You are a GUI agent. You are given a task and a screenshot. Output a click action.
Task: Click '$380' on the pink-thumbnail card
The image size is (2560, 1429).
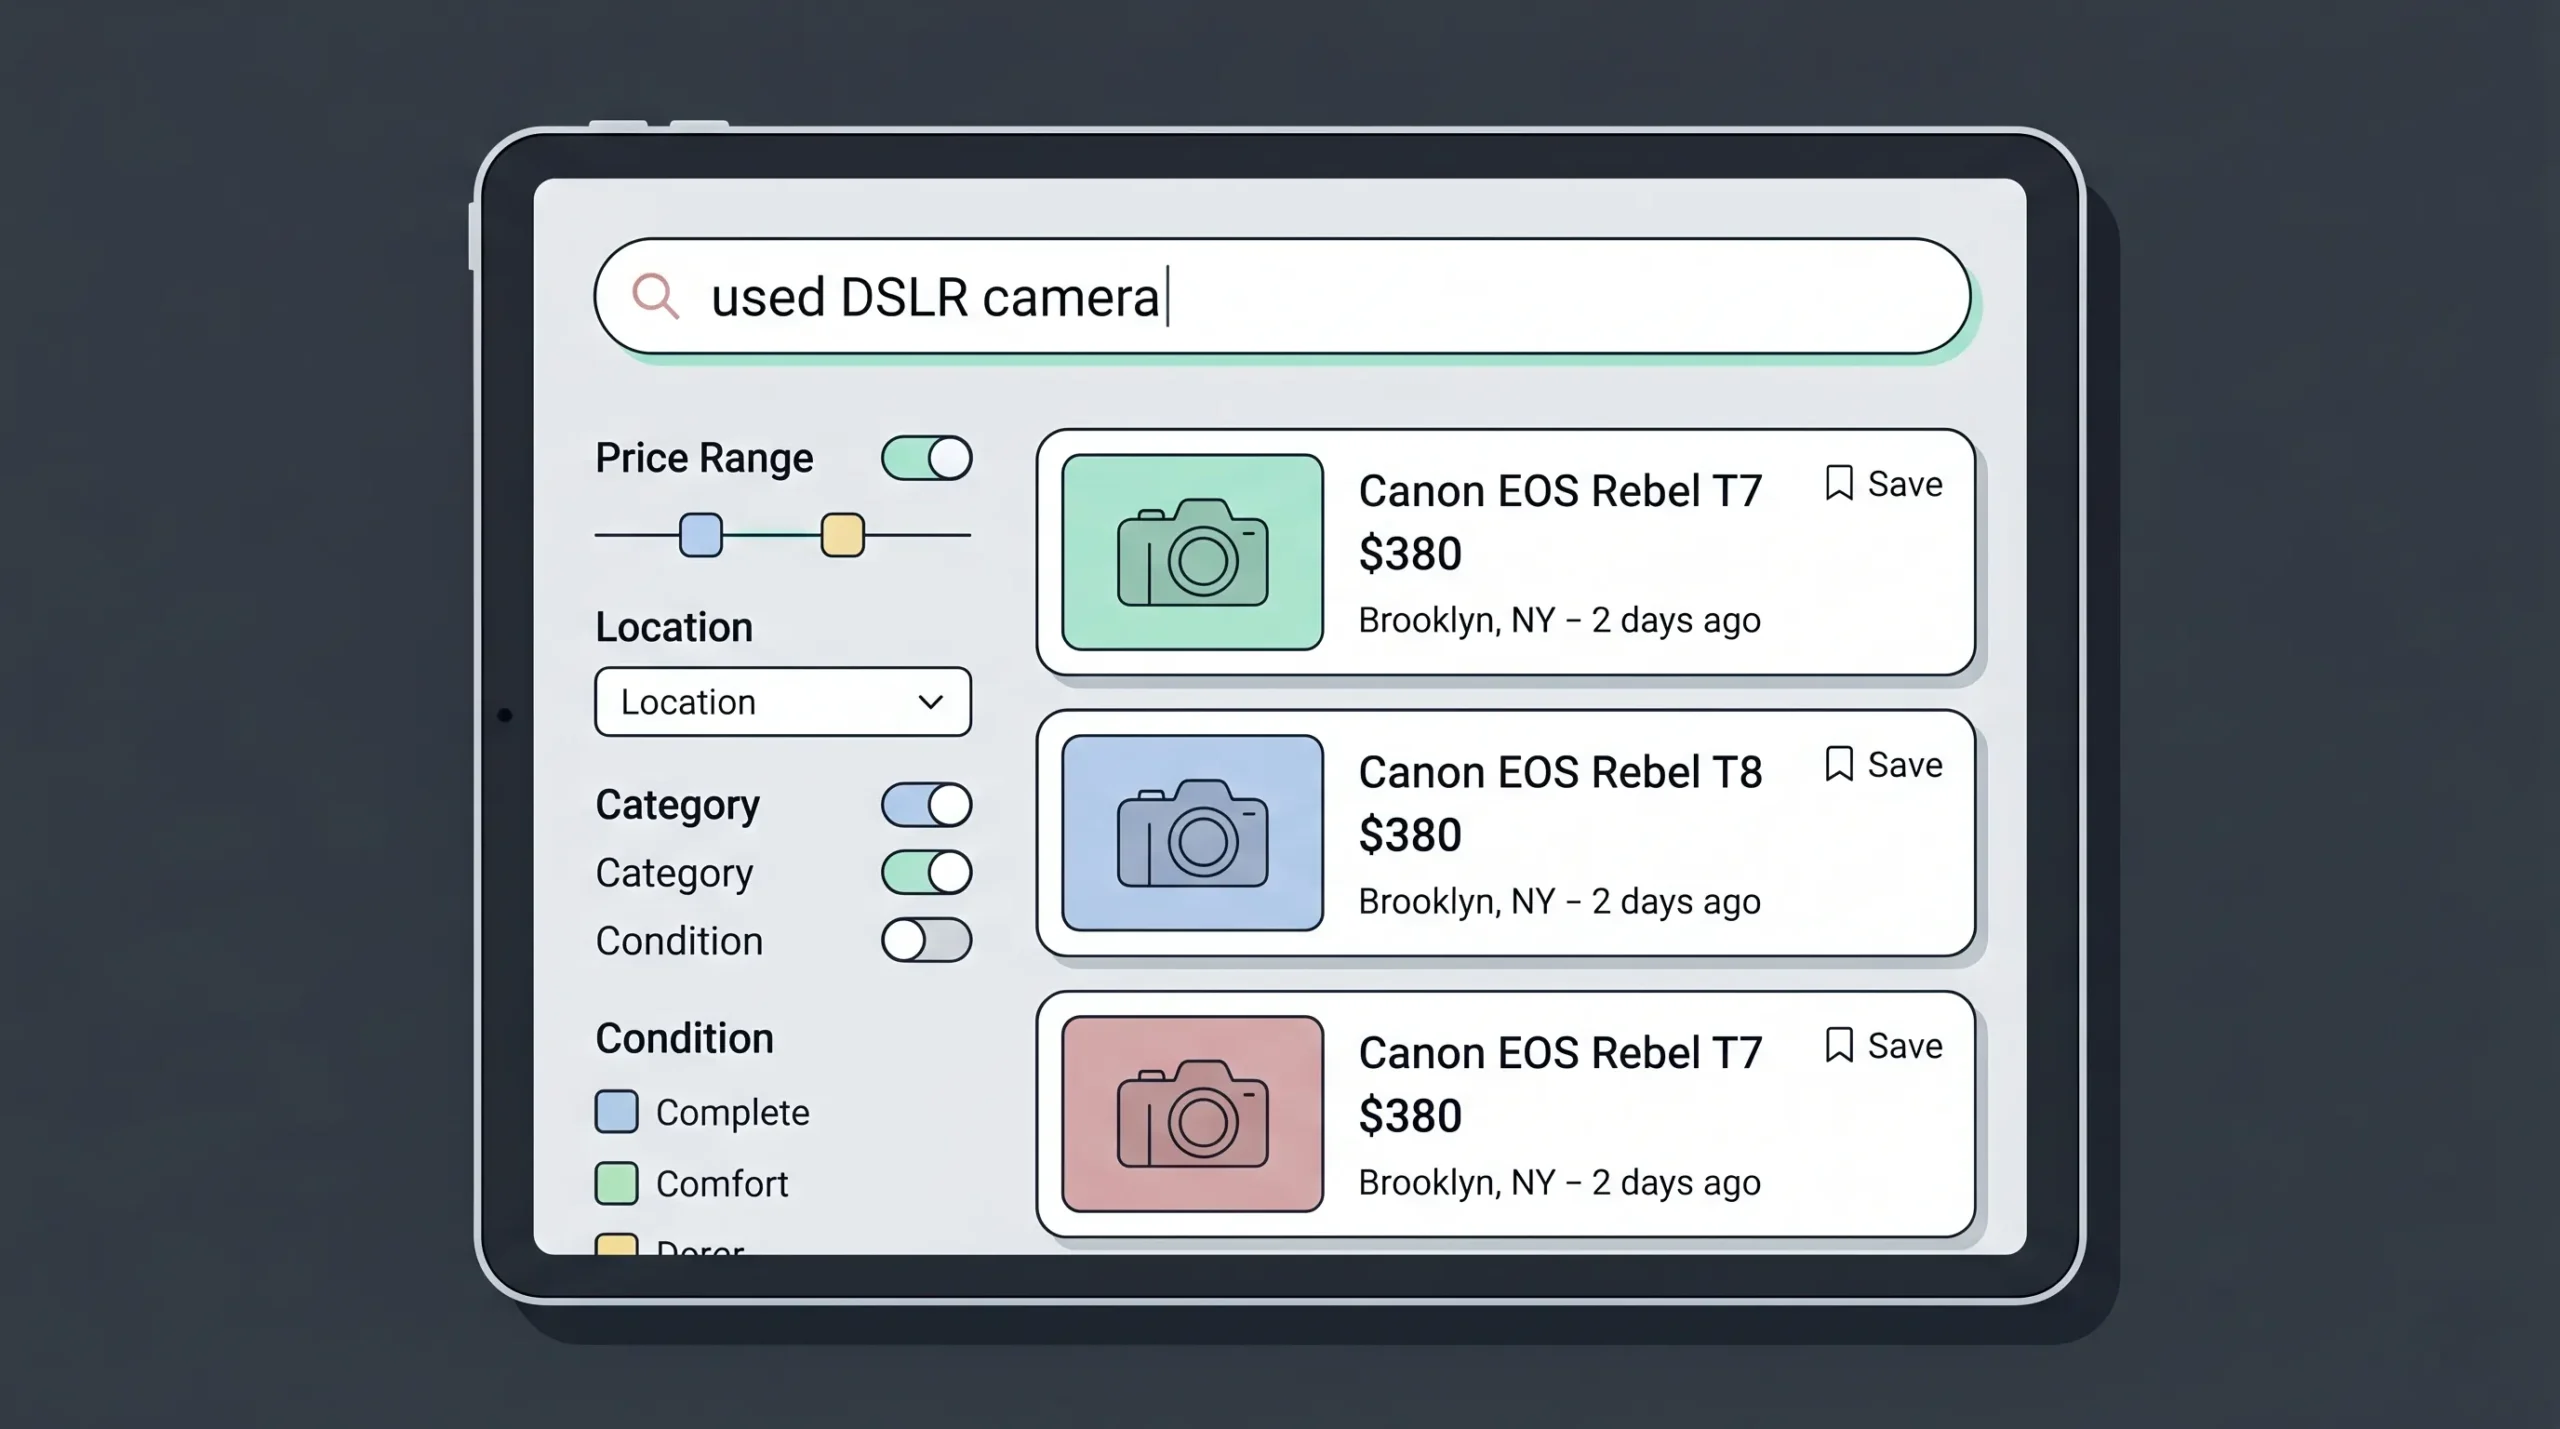point(1410,1116)
